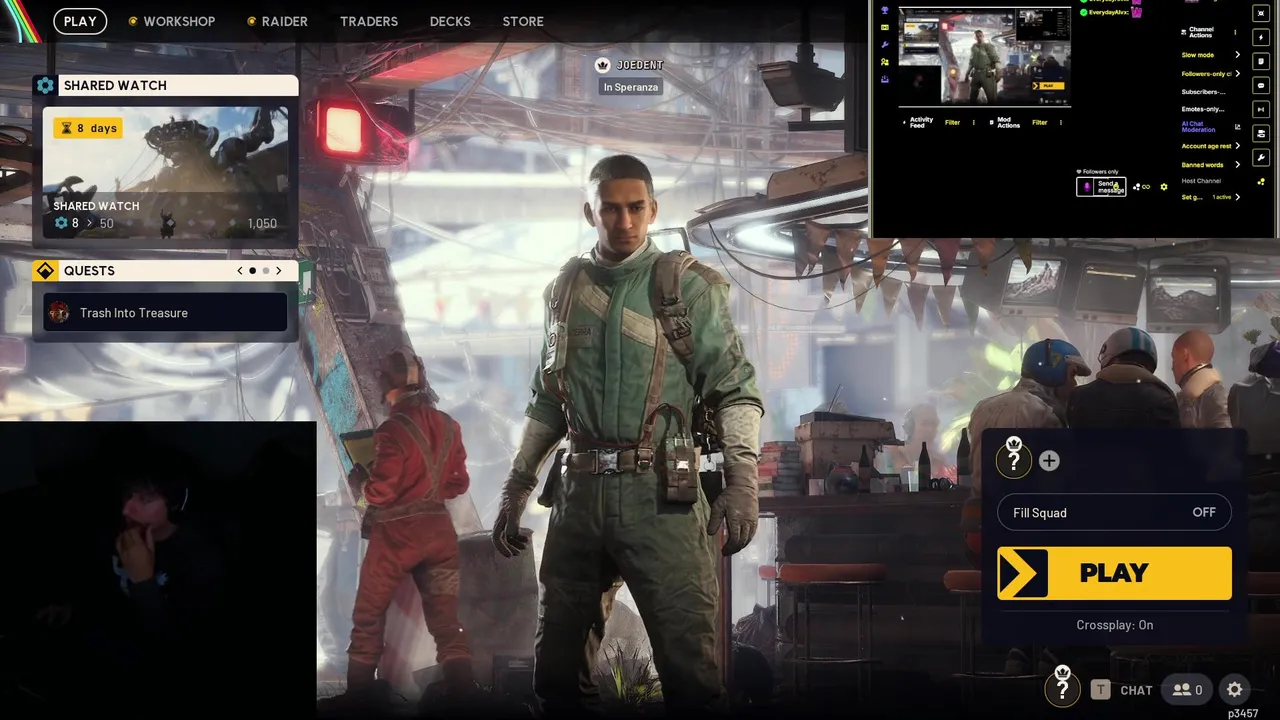Click the crown icon beside JOEDENT

coord(602,65)
